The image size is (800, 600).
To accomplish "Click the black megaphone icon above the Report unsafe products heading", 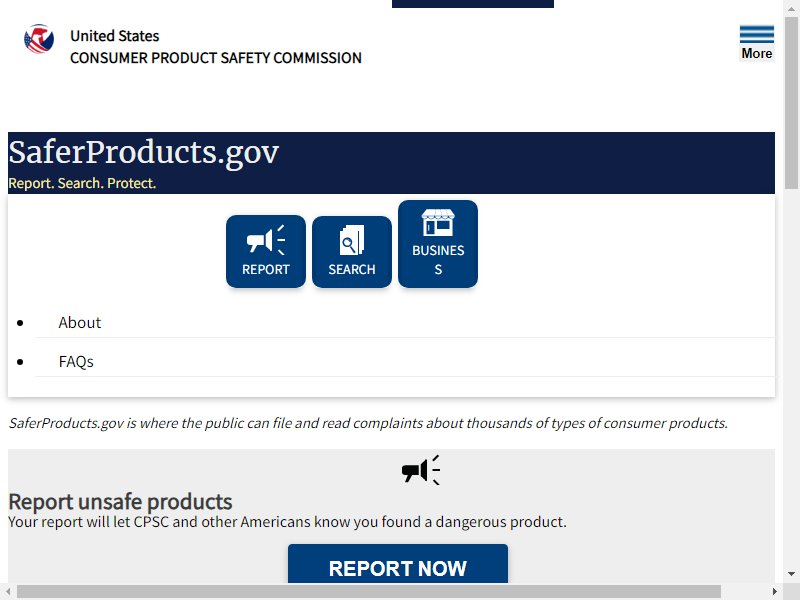I will pos(421,470).
